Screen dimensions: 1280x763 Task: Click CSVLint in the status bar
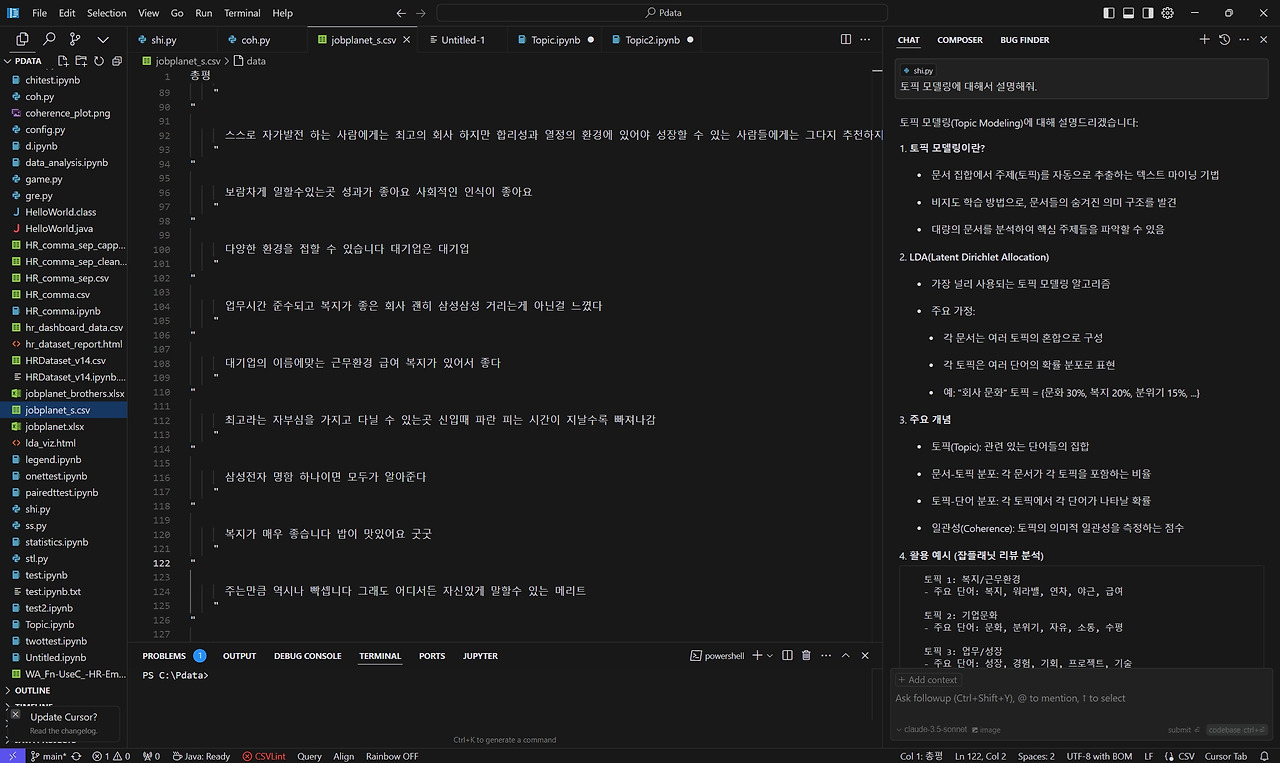coord(264,756)
